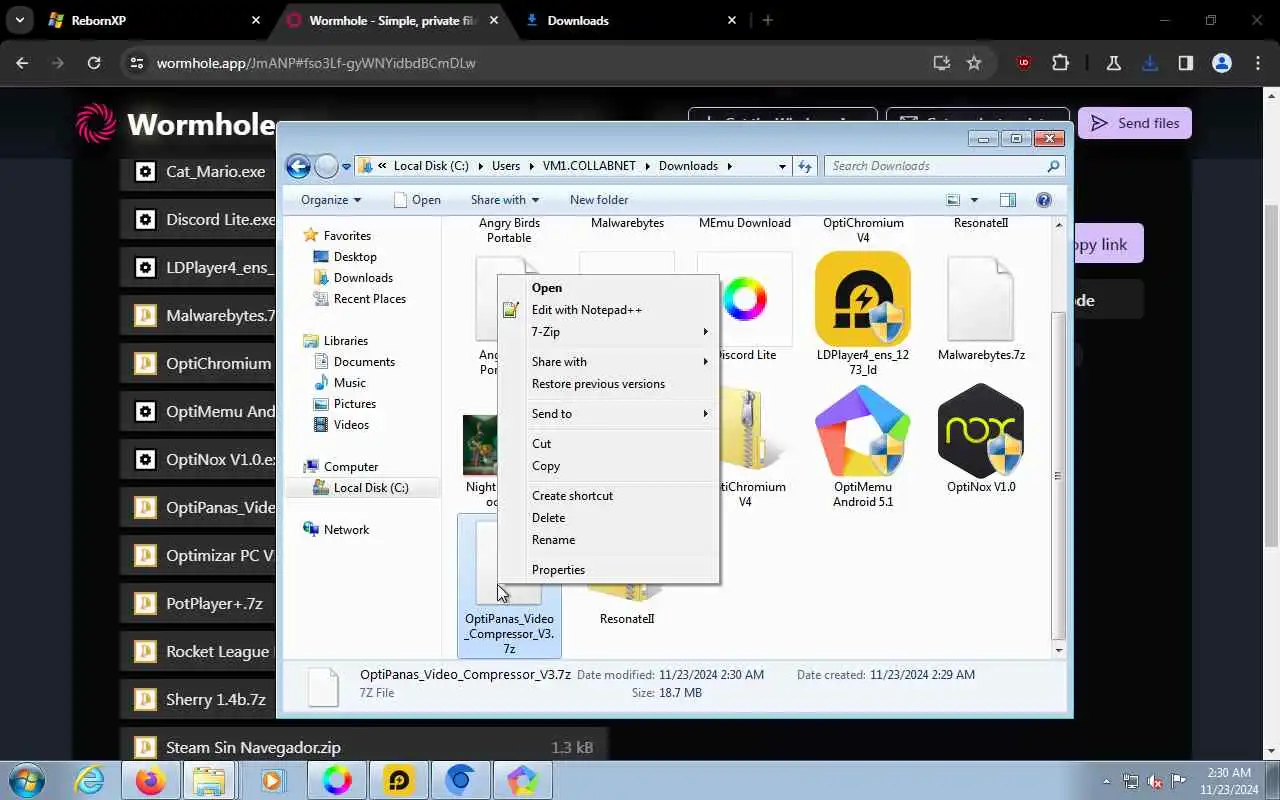Click the Explorer back arrow button

pyautogui.click(x=297, y=166)
